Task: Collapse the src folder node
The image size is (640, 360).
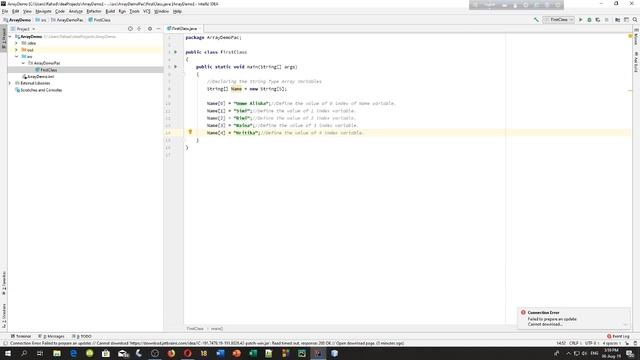Action: [17, 56]
